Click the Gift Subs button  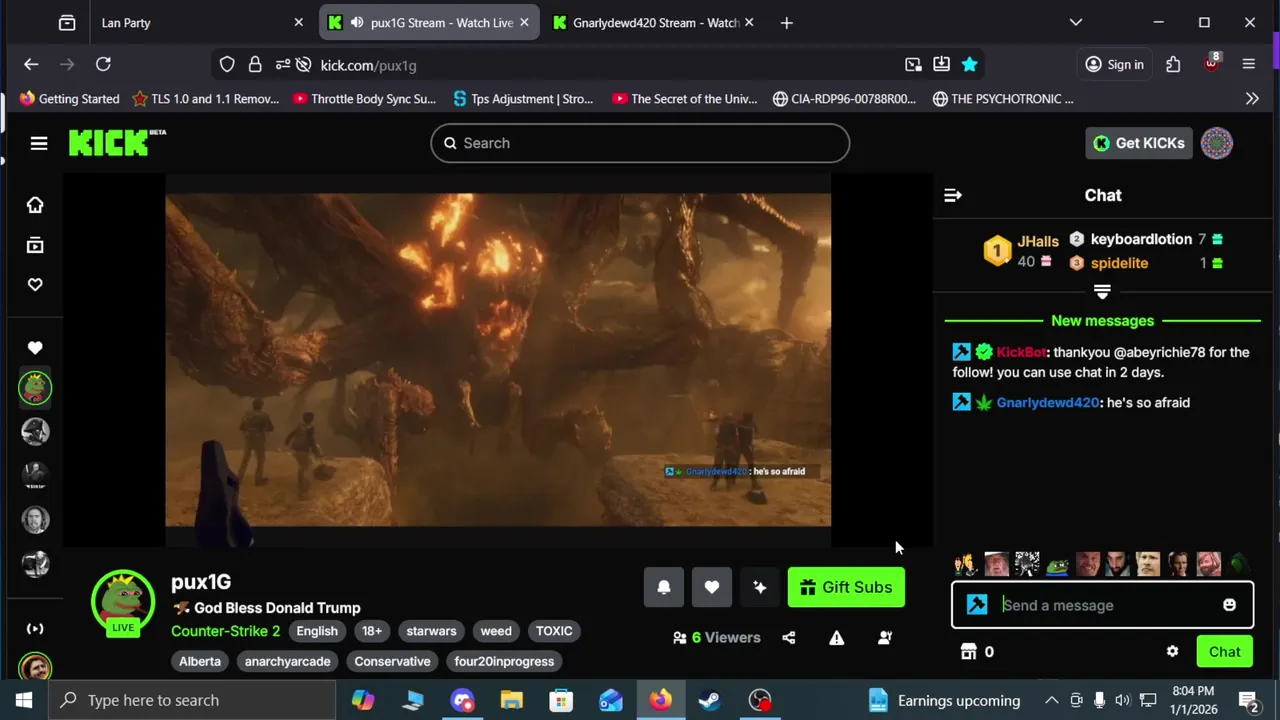(x=846, y=587)
